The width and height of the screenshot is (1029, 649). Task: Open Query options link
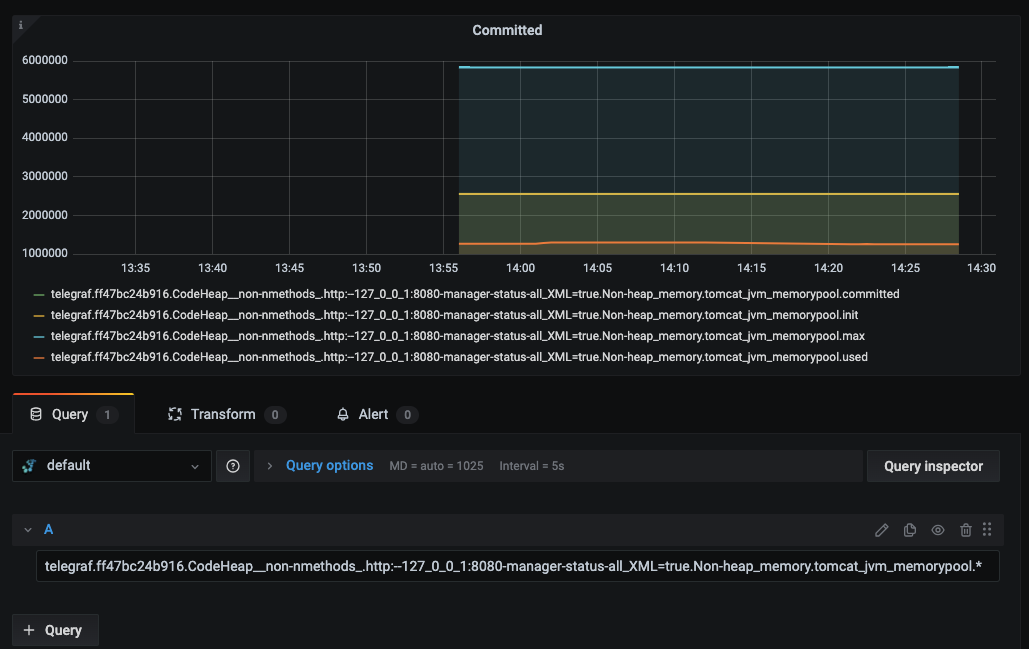pos(329,465)
